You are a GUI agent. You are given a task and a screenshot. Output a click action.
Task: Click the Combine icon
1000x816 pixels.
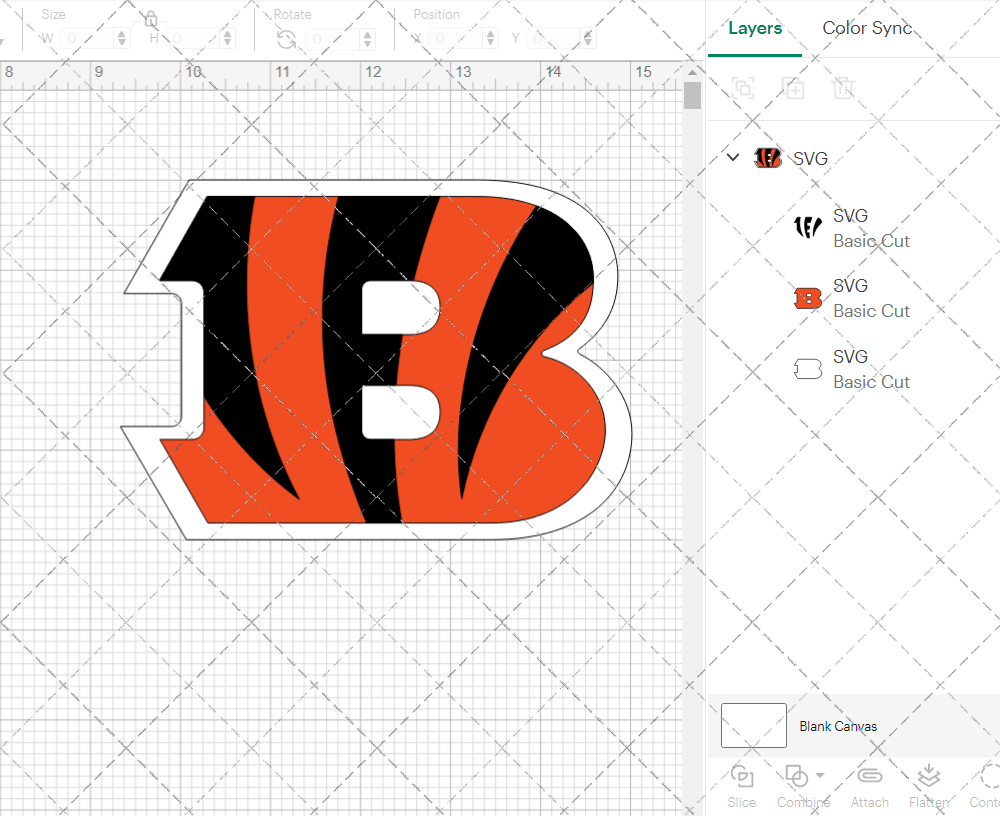(797, 776)
